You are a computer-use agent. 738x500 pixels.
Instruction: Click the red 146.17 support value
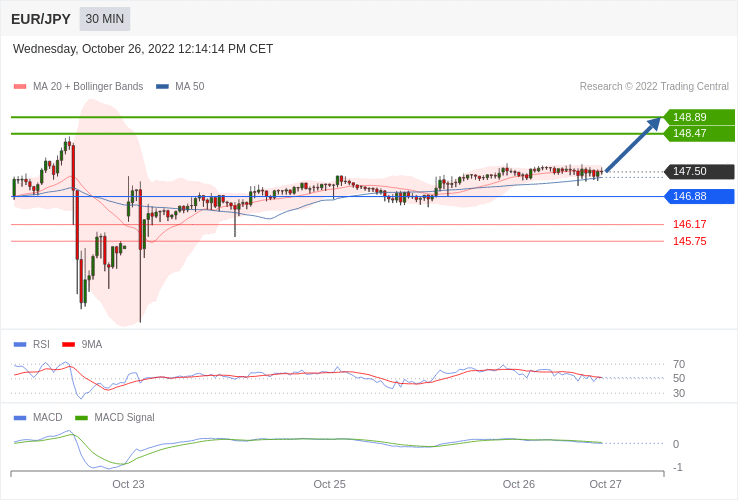click(690, 224)
